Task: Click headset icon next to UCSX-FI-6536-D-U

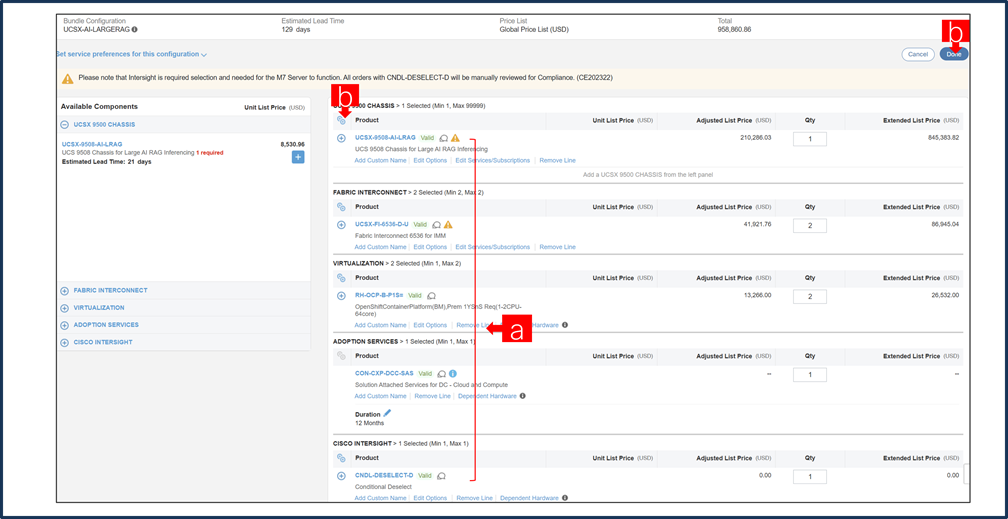Action: [436, 224]
